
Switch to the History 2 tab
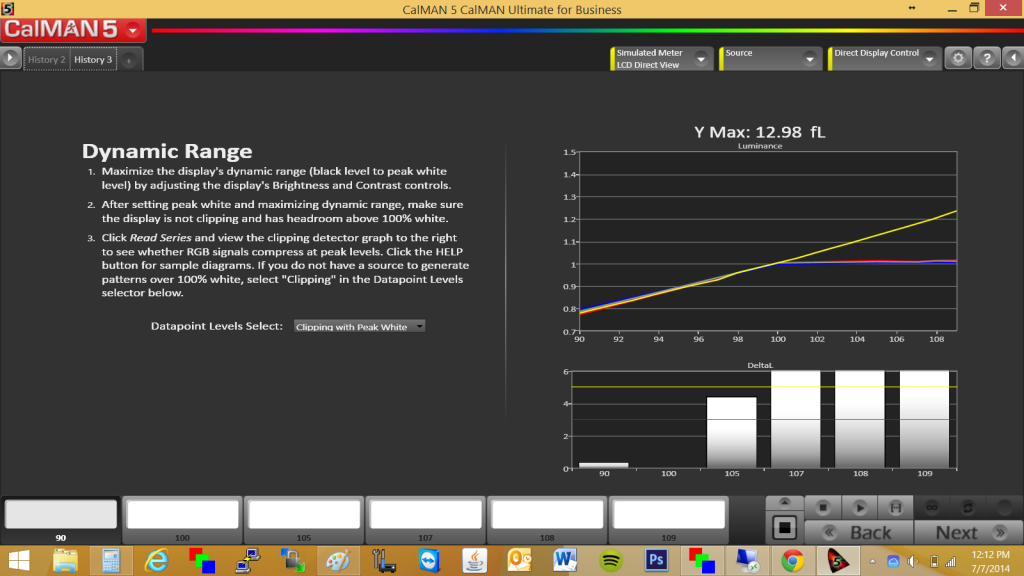pyautogui.click(x=46, y=59)
